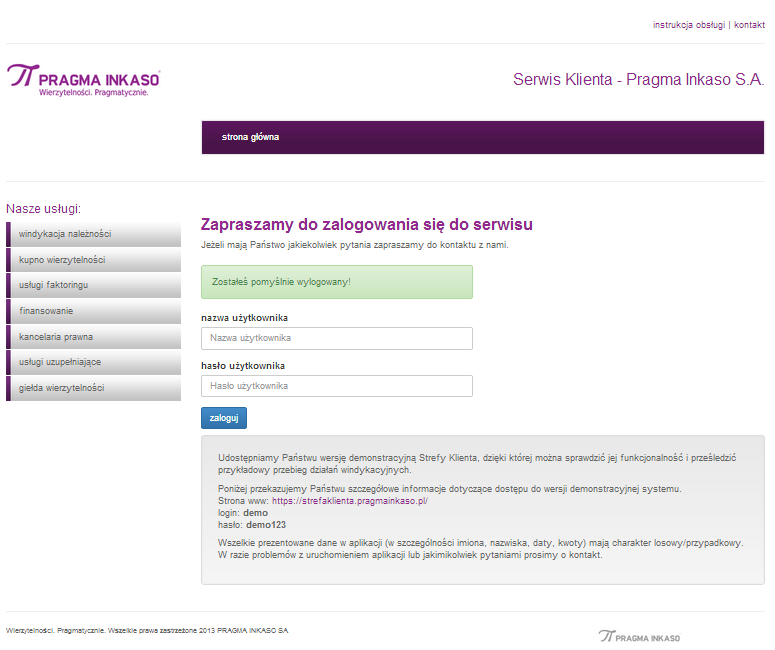Image resolution: width=775 pixels, height=650 pixels.
Task: Click the green 'Zostałeś pomyślnie wylogowany!' message
Action: [x=337, y=282]
